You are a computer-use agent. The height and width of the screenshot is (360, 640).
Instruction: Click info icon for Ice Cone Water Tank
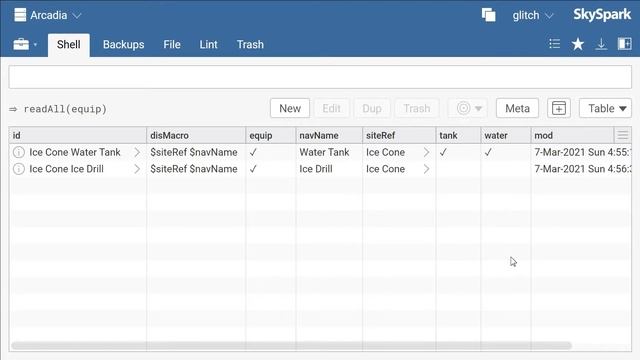click(x=19, y=152)
